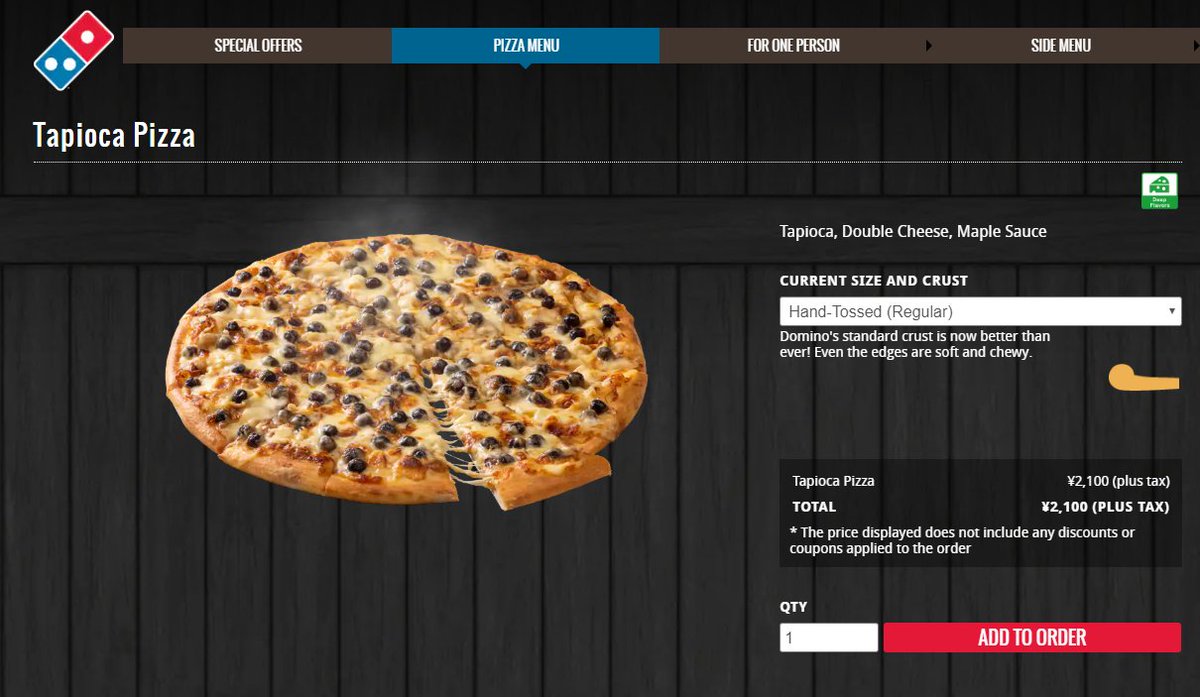The image size is (1200, 697).
Task: Open the Hand-Tossed (Regular) crust dropdown
Action: coord(980,311)
